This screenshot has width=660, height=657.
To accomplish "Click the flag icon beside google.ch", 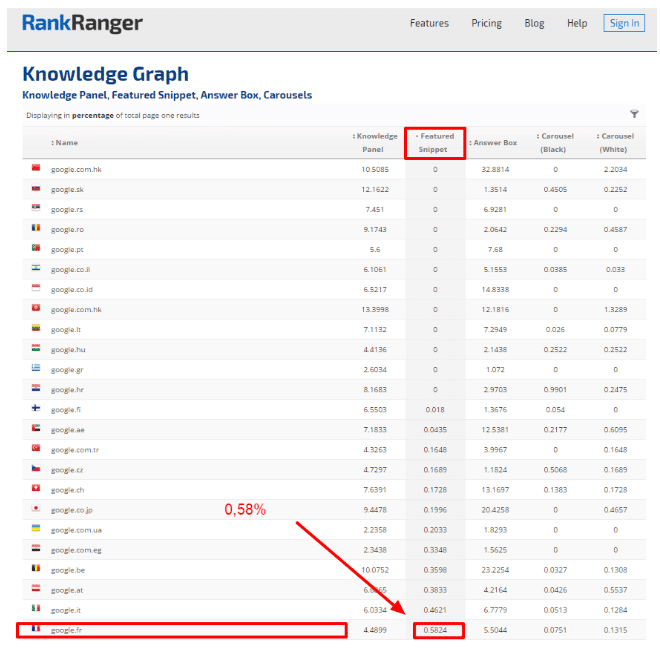I will [x=36, y=489].
